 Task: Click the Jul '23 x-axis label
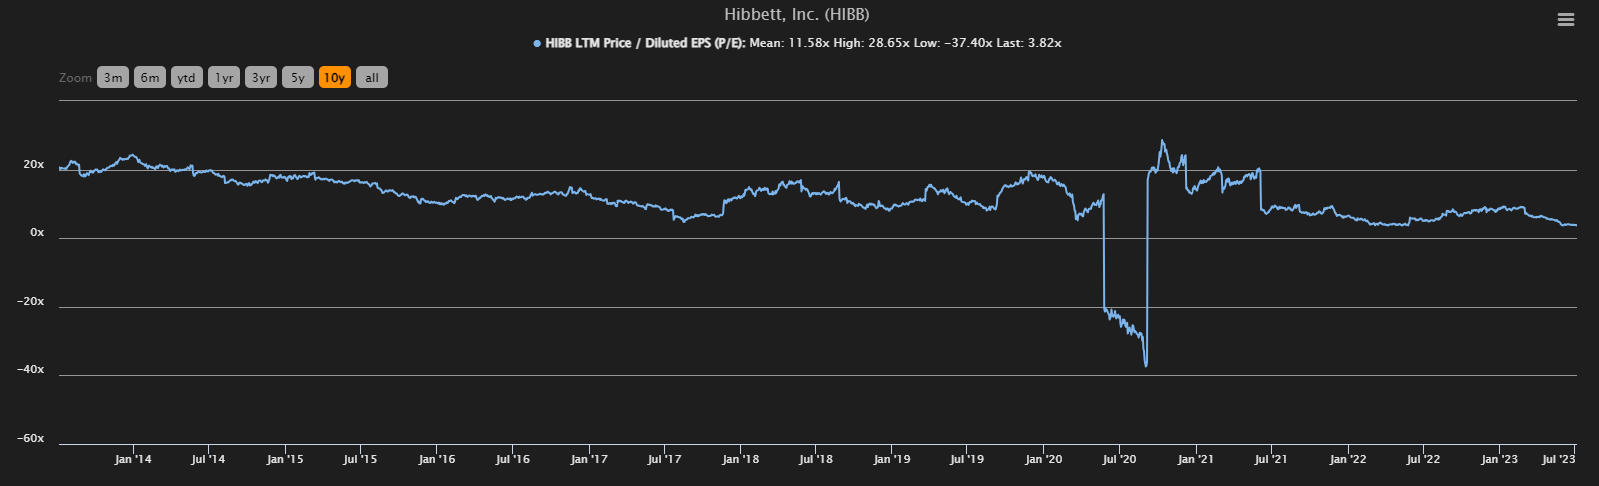(1559, 459)
